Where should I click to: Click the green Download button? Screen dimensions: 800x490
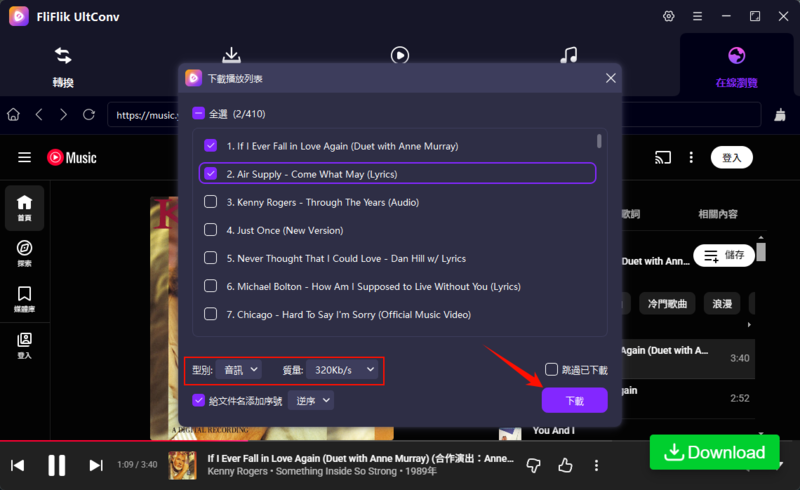[714, 452]
